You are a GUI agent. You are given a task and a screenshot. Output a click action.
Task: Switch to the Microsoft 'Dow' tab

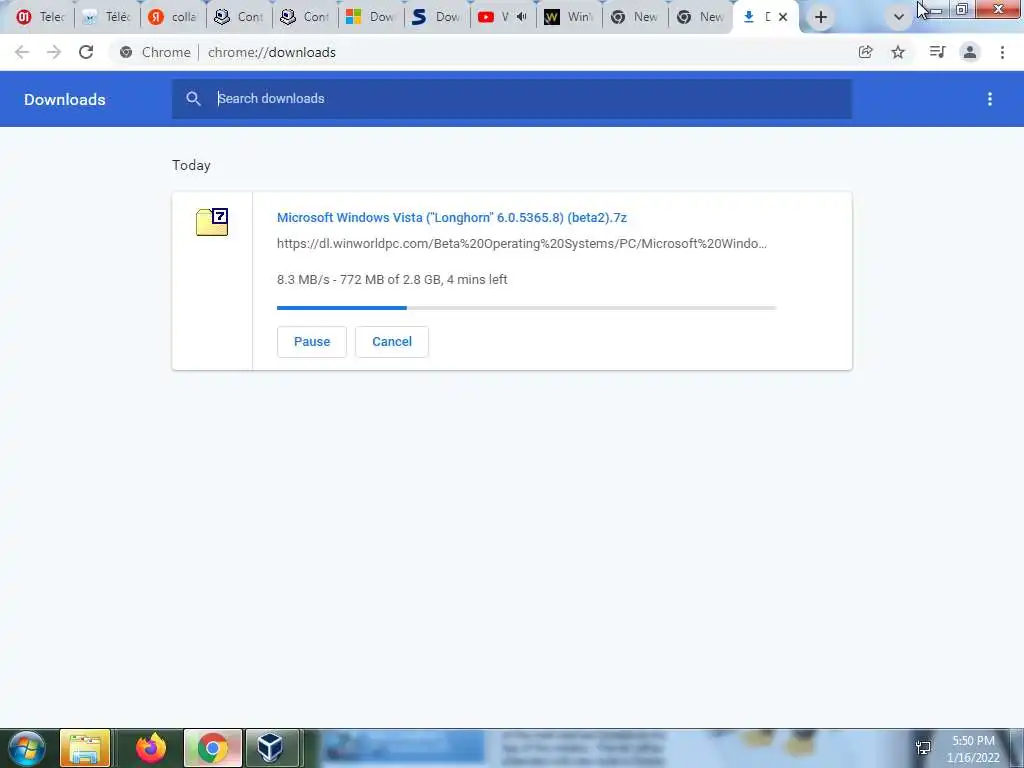[370, 17]
